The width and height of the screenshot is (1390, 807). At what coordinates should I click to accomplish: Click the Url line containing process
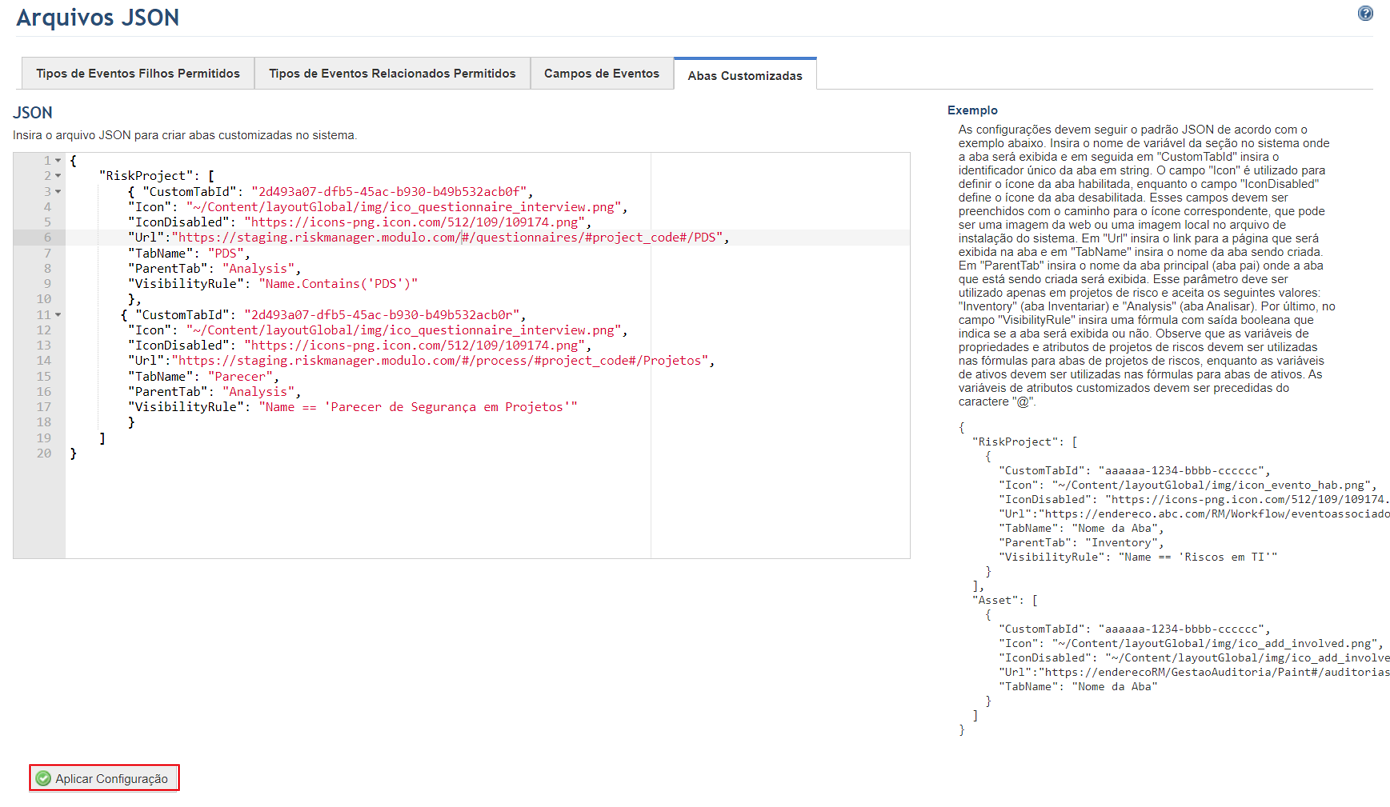[x=421, y=361]
